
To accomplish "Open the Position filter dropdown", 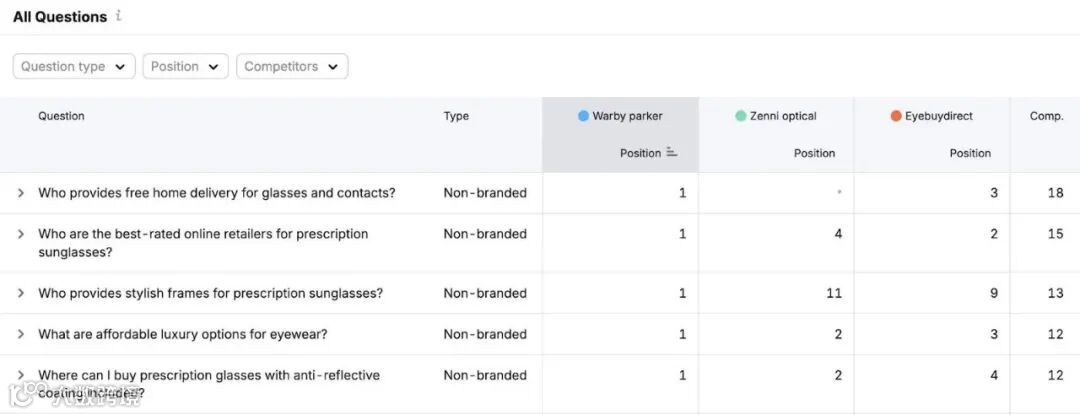I will [x=186, y=67].
